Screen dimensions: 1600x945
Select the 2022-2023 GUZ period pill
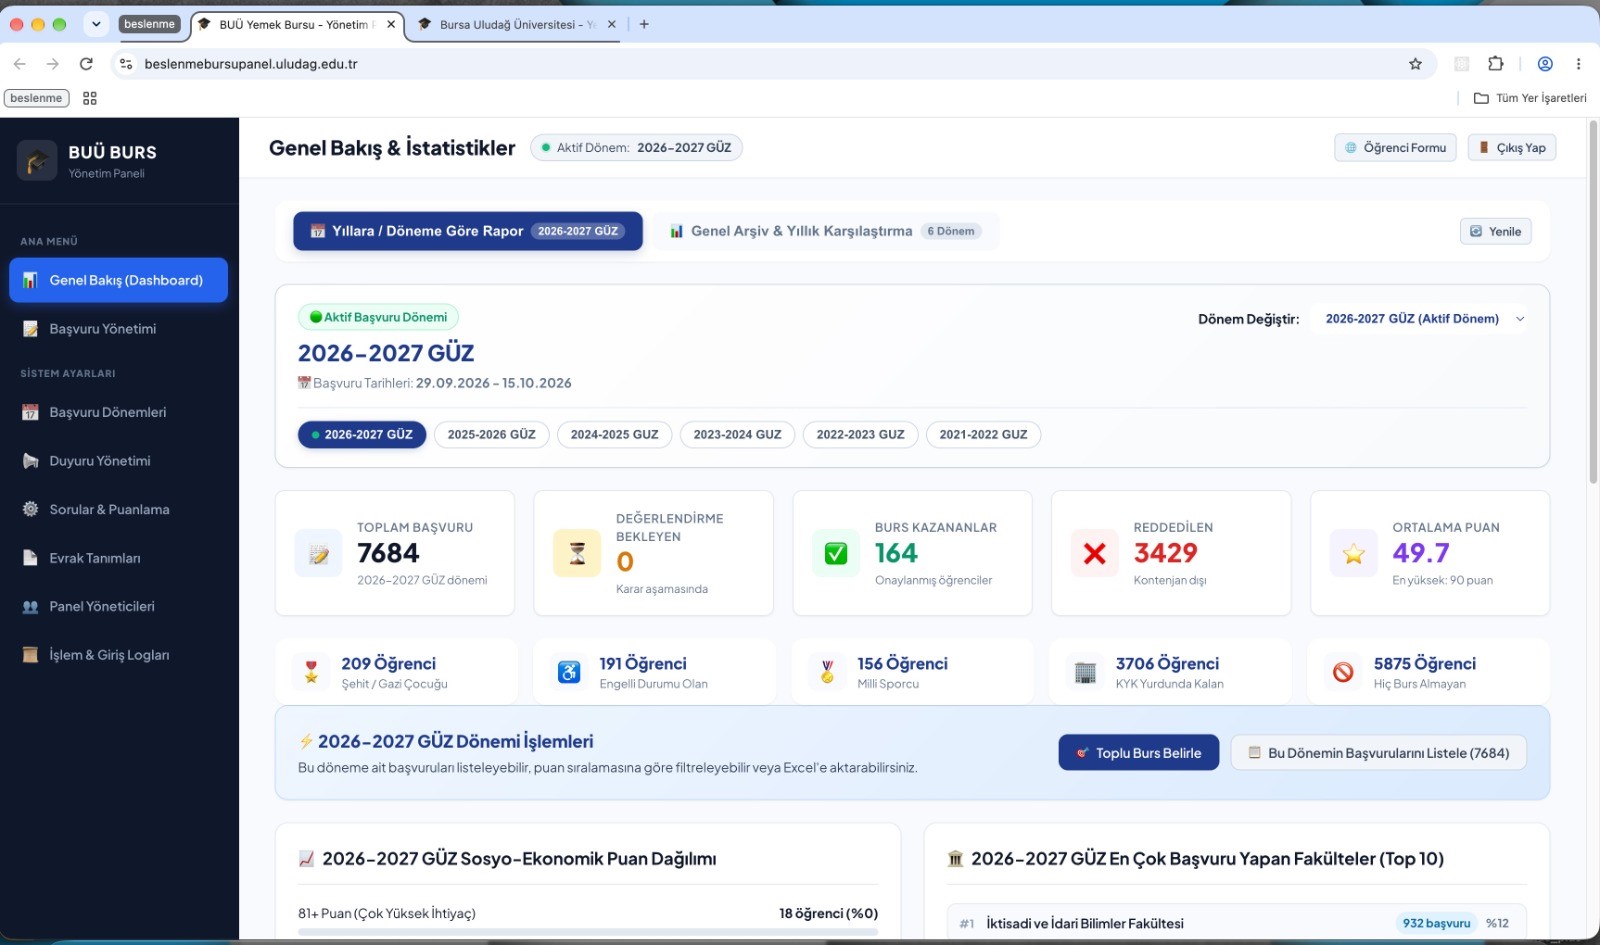pos(860,435)
